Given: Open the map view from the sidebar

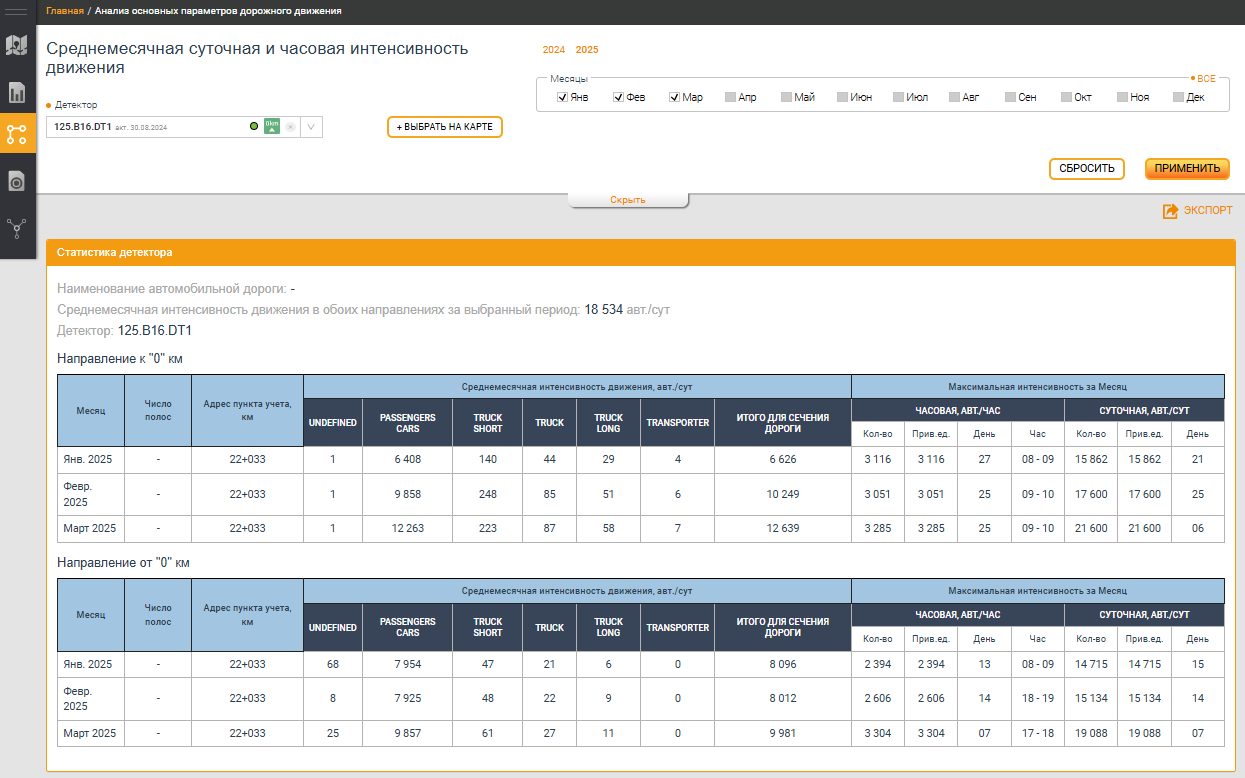Looking at the screenshot, I should coord(16,45).
